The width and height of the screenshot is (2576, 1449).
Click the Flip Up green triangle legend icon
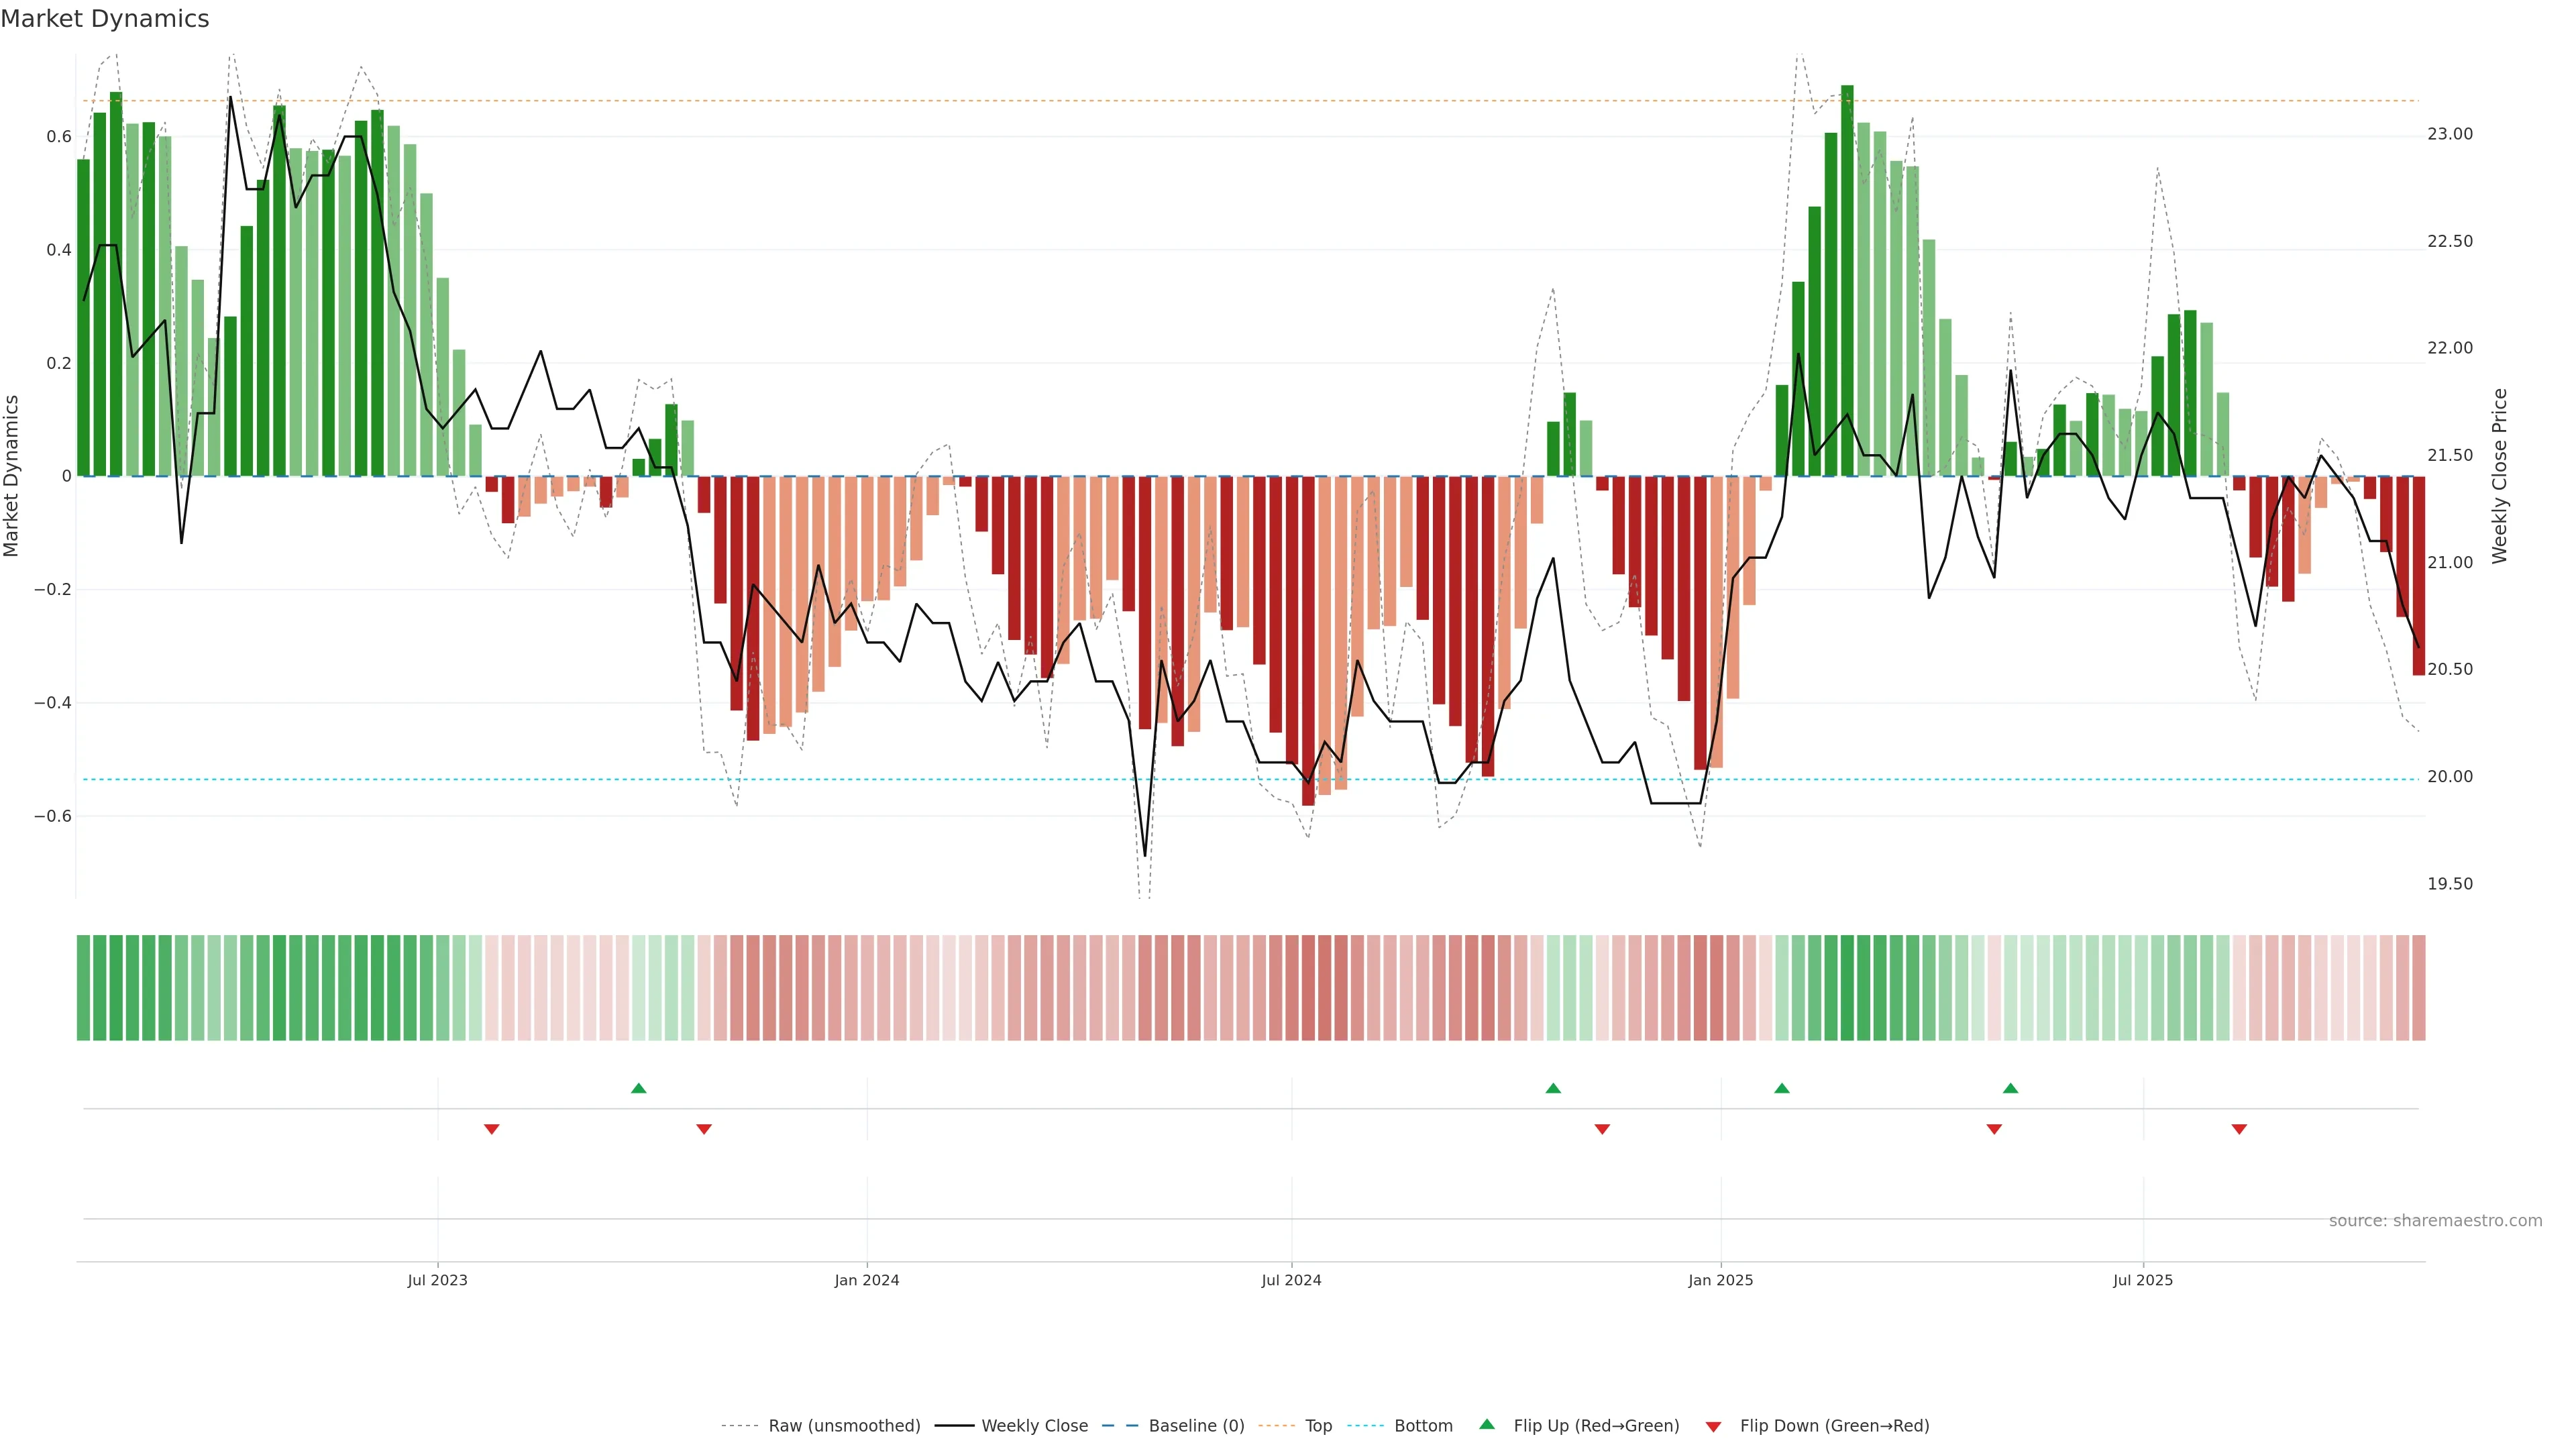coord(1486,1424)
